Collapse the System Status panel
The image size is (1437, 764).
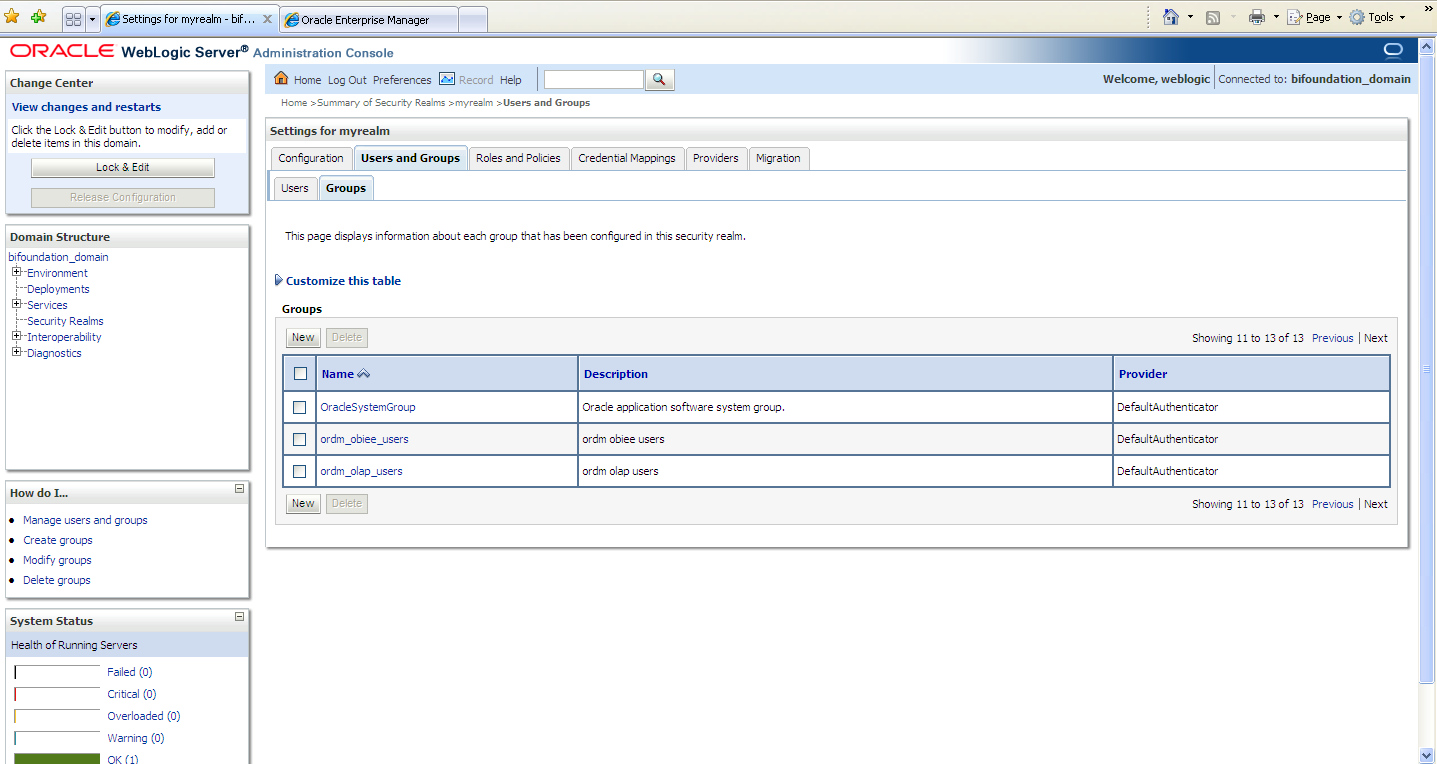(x=239, y=617)
